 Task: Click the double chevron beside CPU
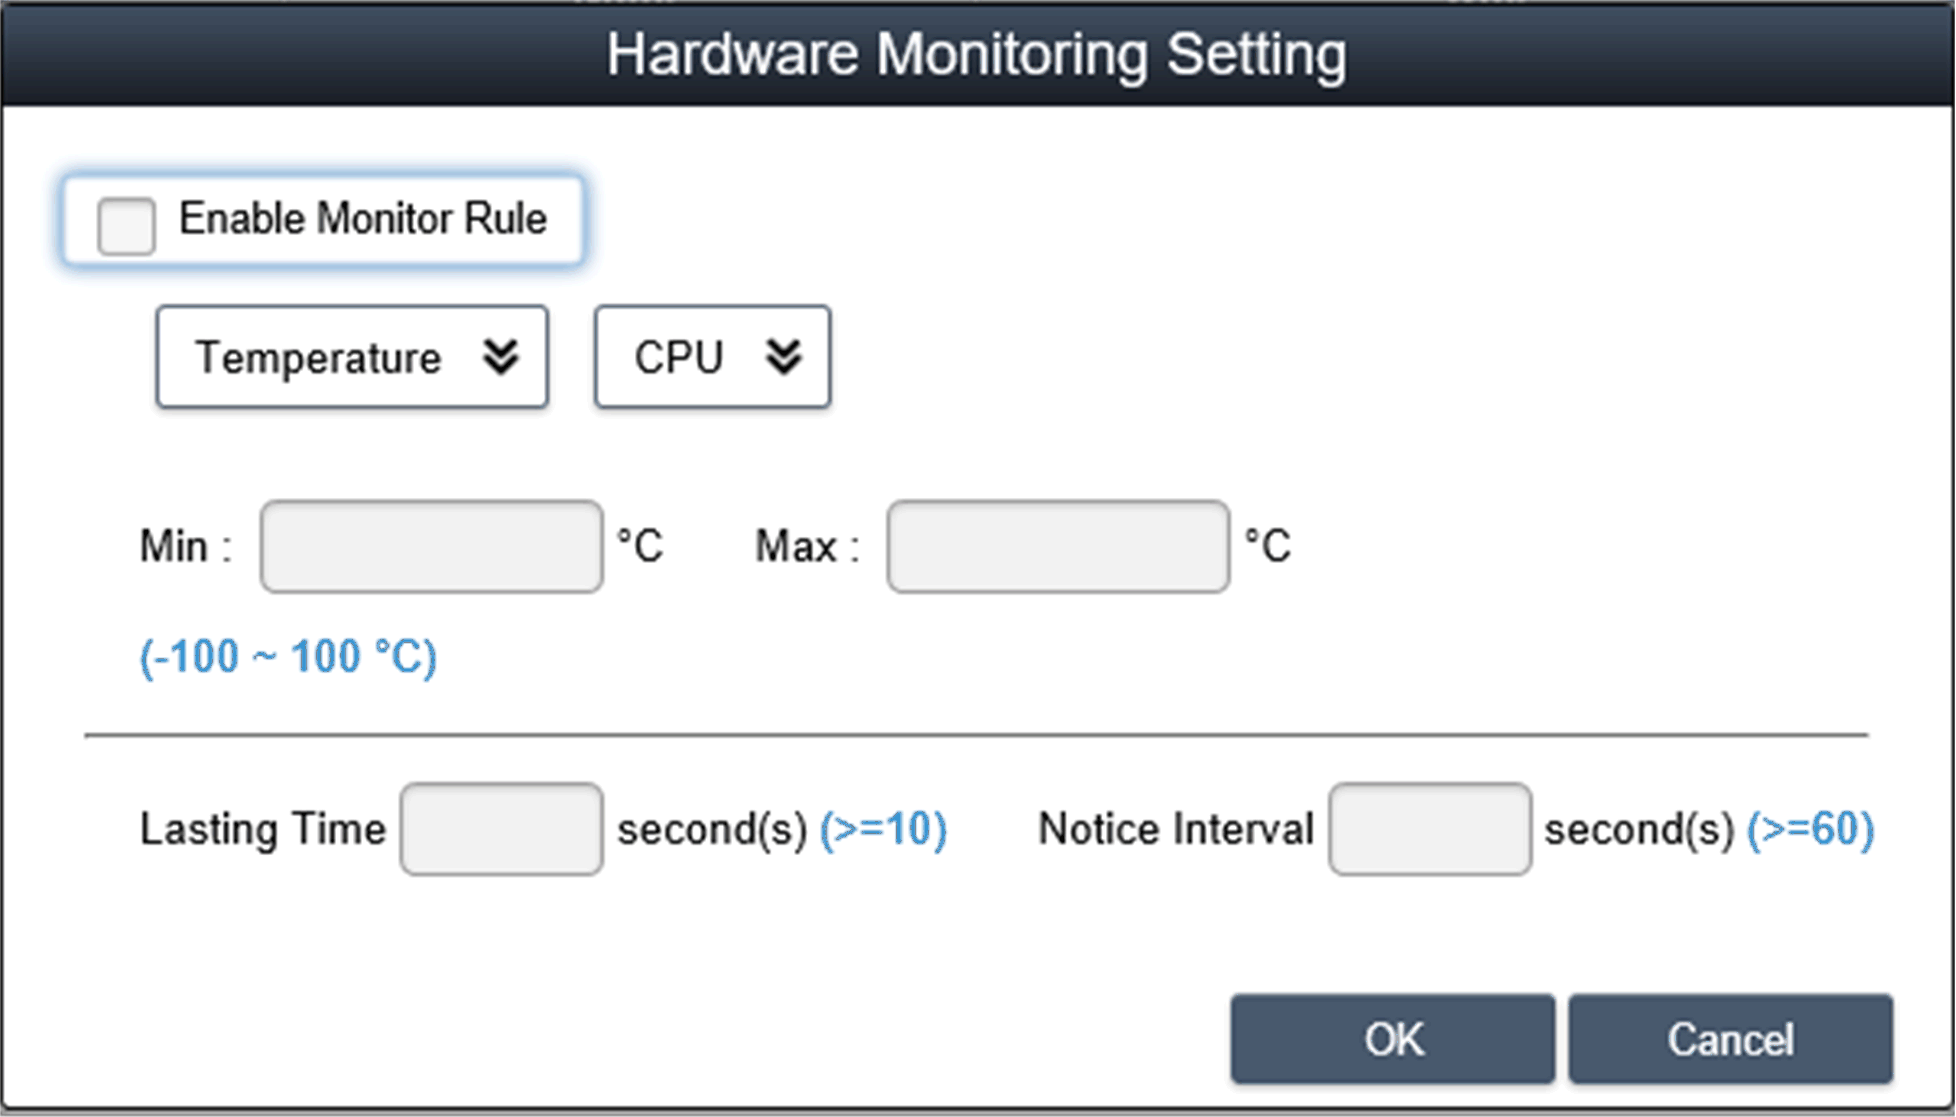click(784, 357)
